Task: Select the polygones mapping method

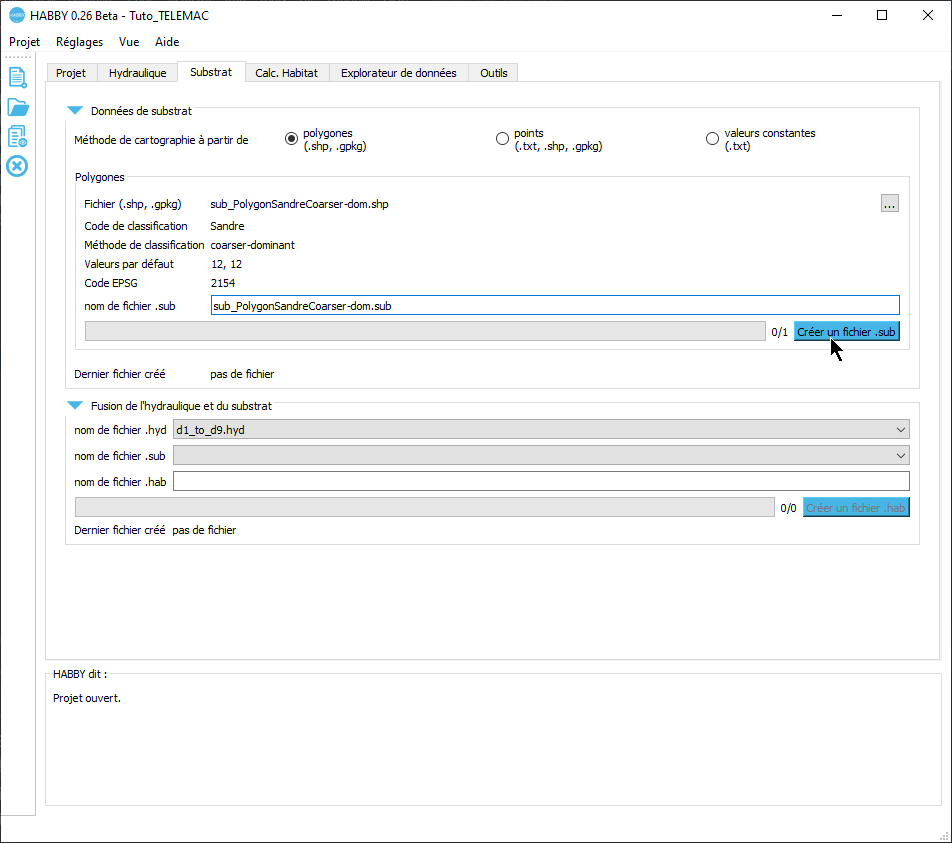Action: (x=292, y=139)
